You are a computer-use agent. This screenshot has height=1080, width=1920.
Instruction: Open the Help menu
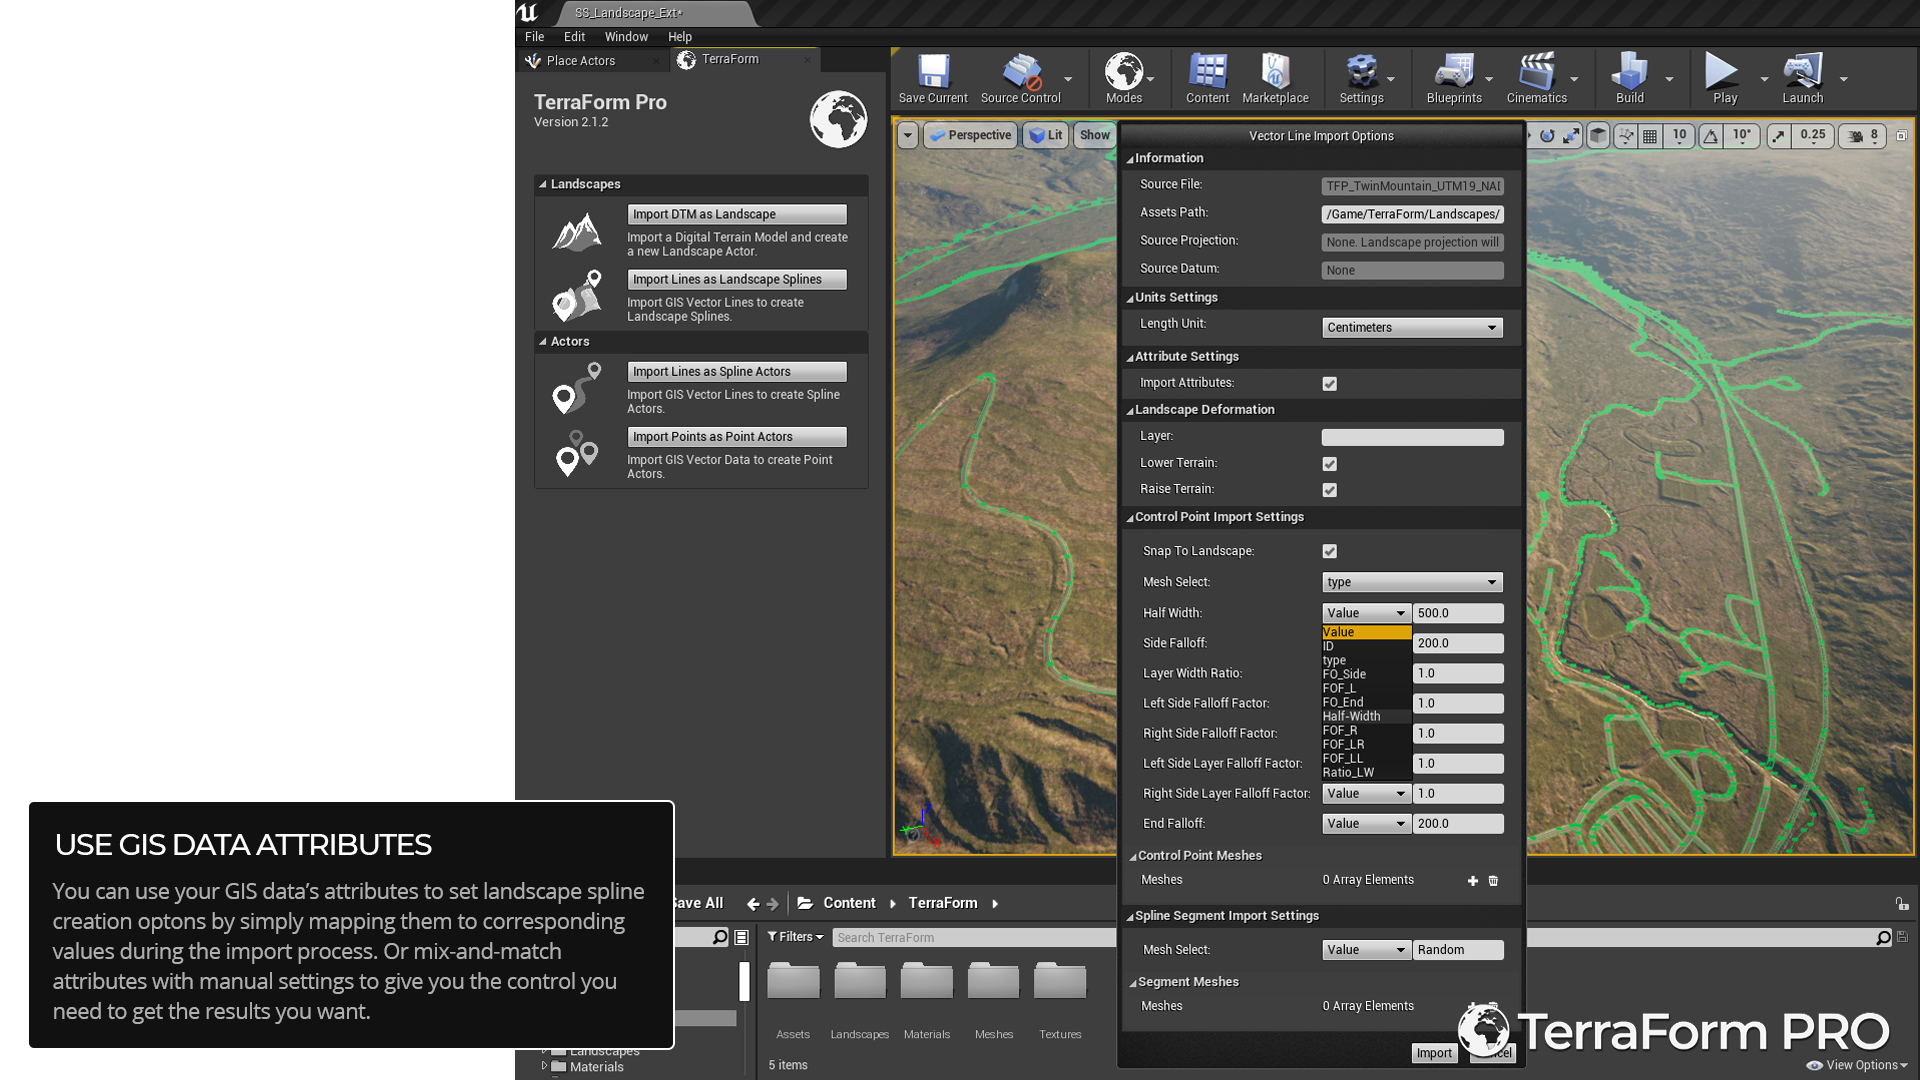click(x=679, y=37)
